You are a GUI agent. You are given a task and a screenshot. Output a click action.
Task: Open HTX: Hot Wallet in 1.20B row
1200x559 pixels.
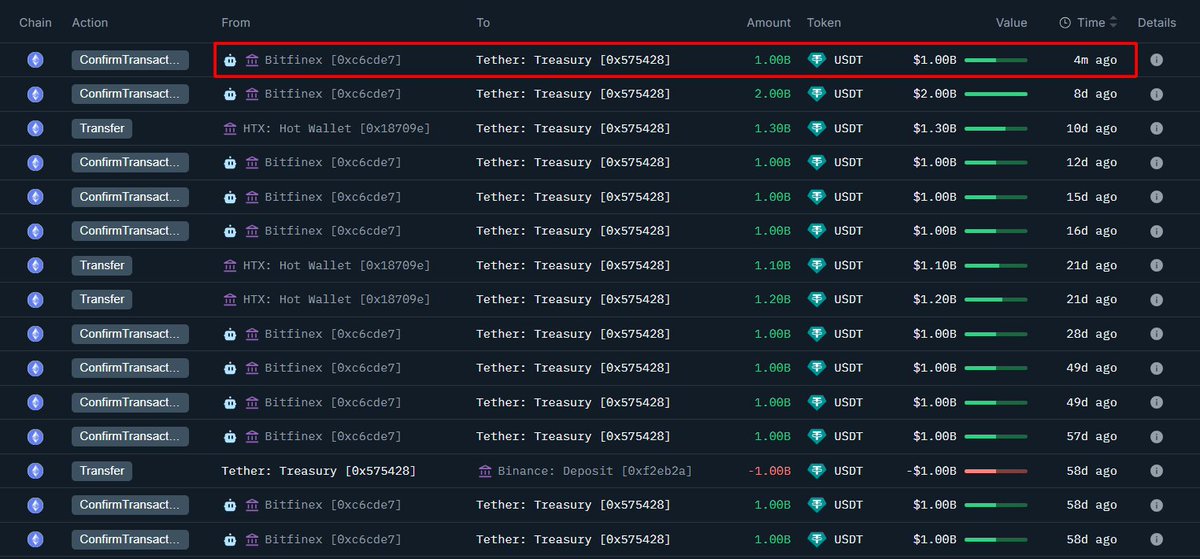pos(337,299)
